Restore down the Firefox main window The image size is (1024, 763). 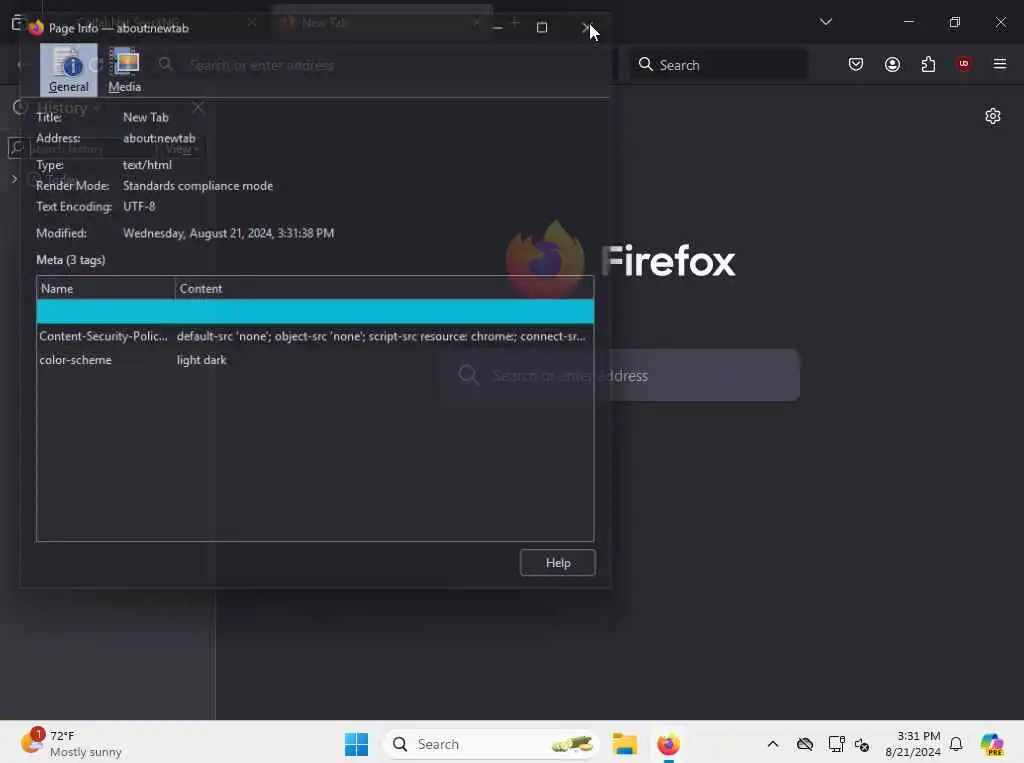(x=955, y=22)
